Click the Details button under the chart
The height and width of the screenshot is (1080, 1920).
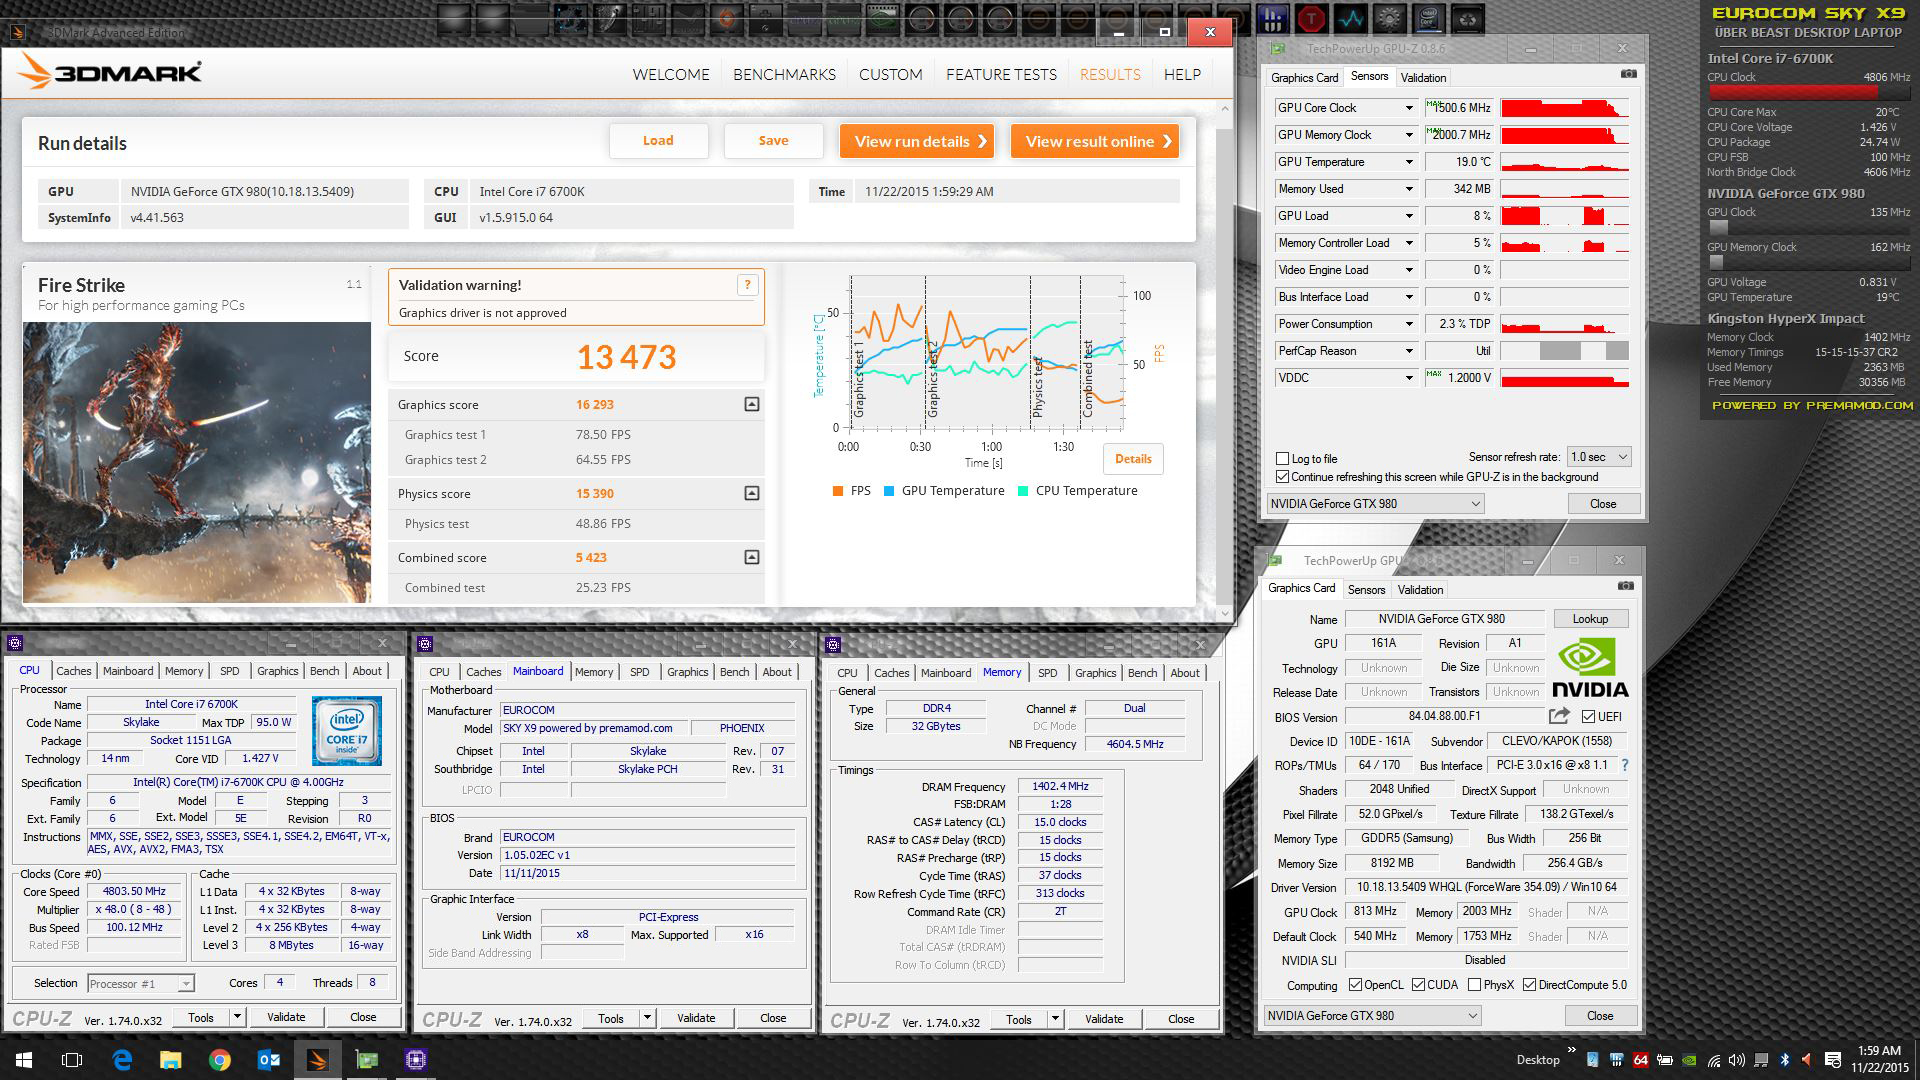pos(1133,459)
